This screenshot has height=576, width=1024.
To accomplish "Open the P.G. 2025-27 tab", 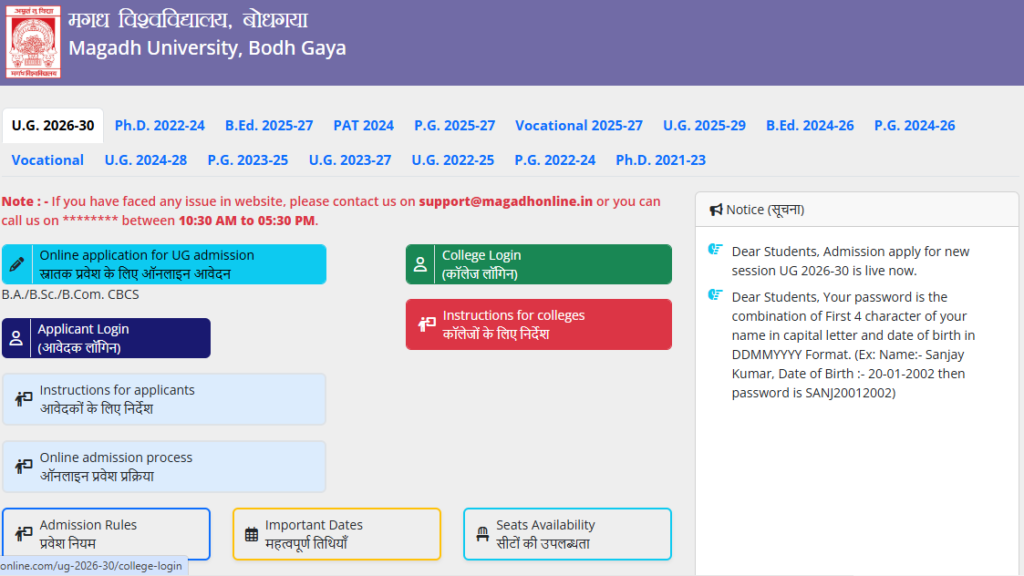I will (x=455, y=125).
